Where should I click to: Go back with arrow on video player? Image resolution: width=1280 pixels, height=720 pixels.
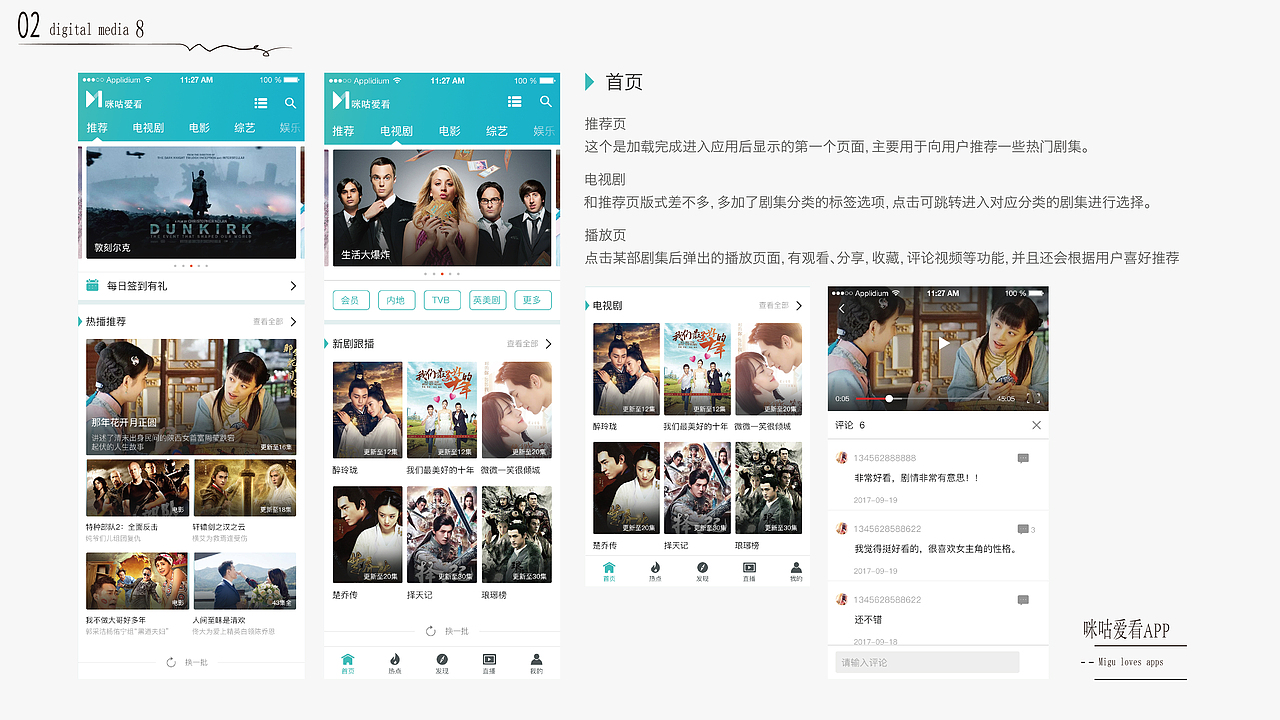[x=842, y=309]
